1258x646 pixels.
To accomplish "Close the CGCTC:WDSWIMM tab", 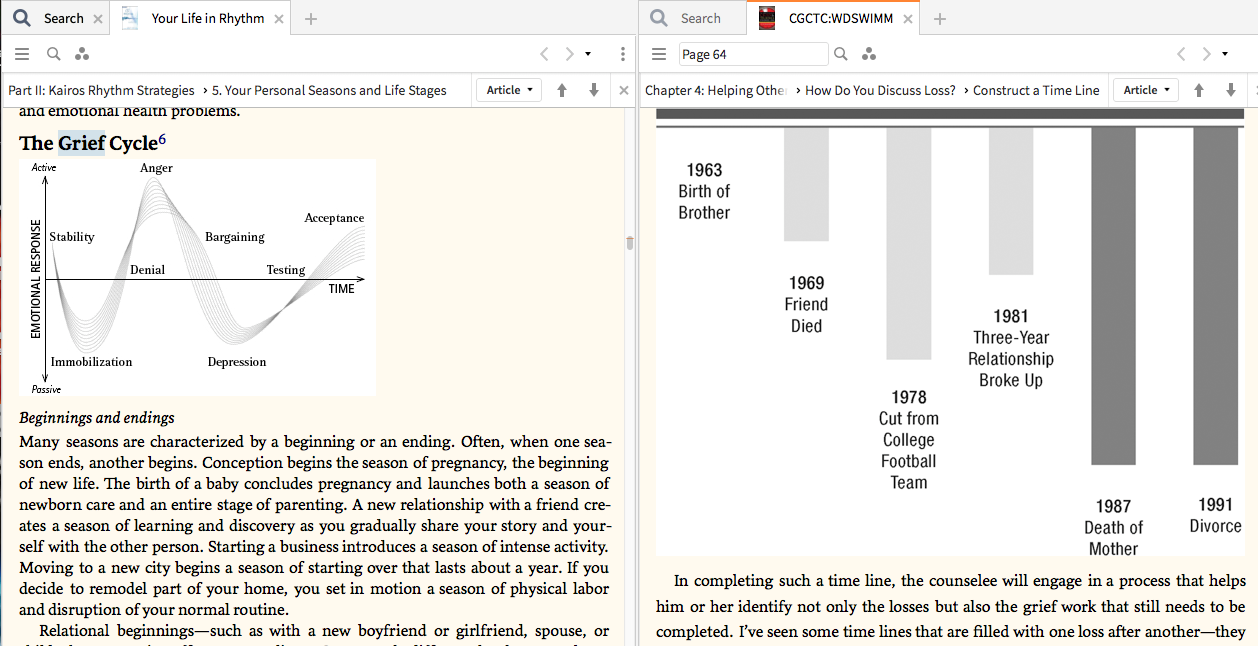I will pyautogui.click(x=908, y=19).
